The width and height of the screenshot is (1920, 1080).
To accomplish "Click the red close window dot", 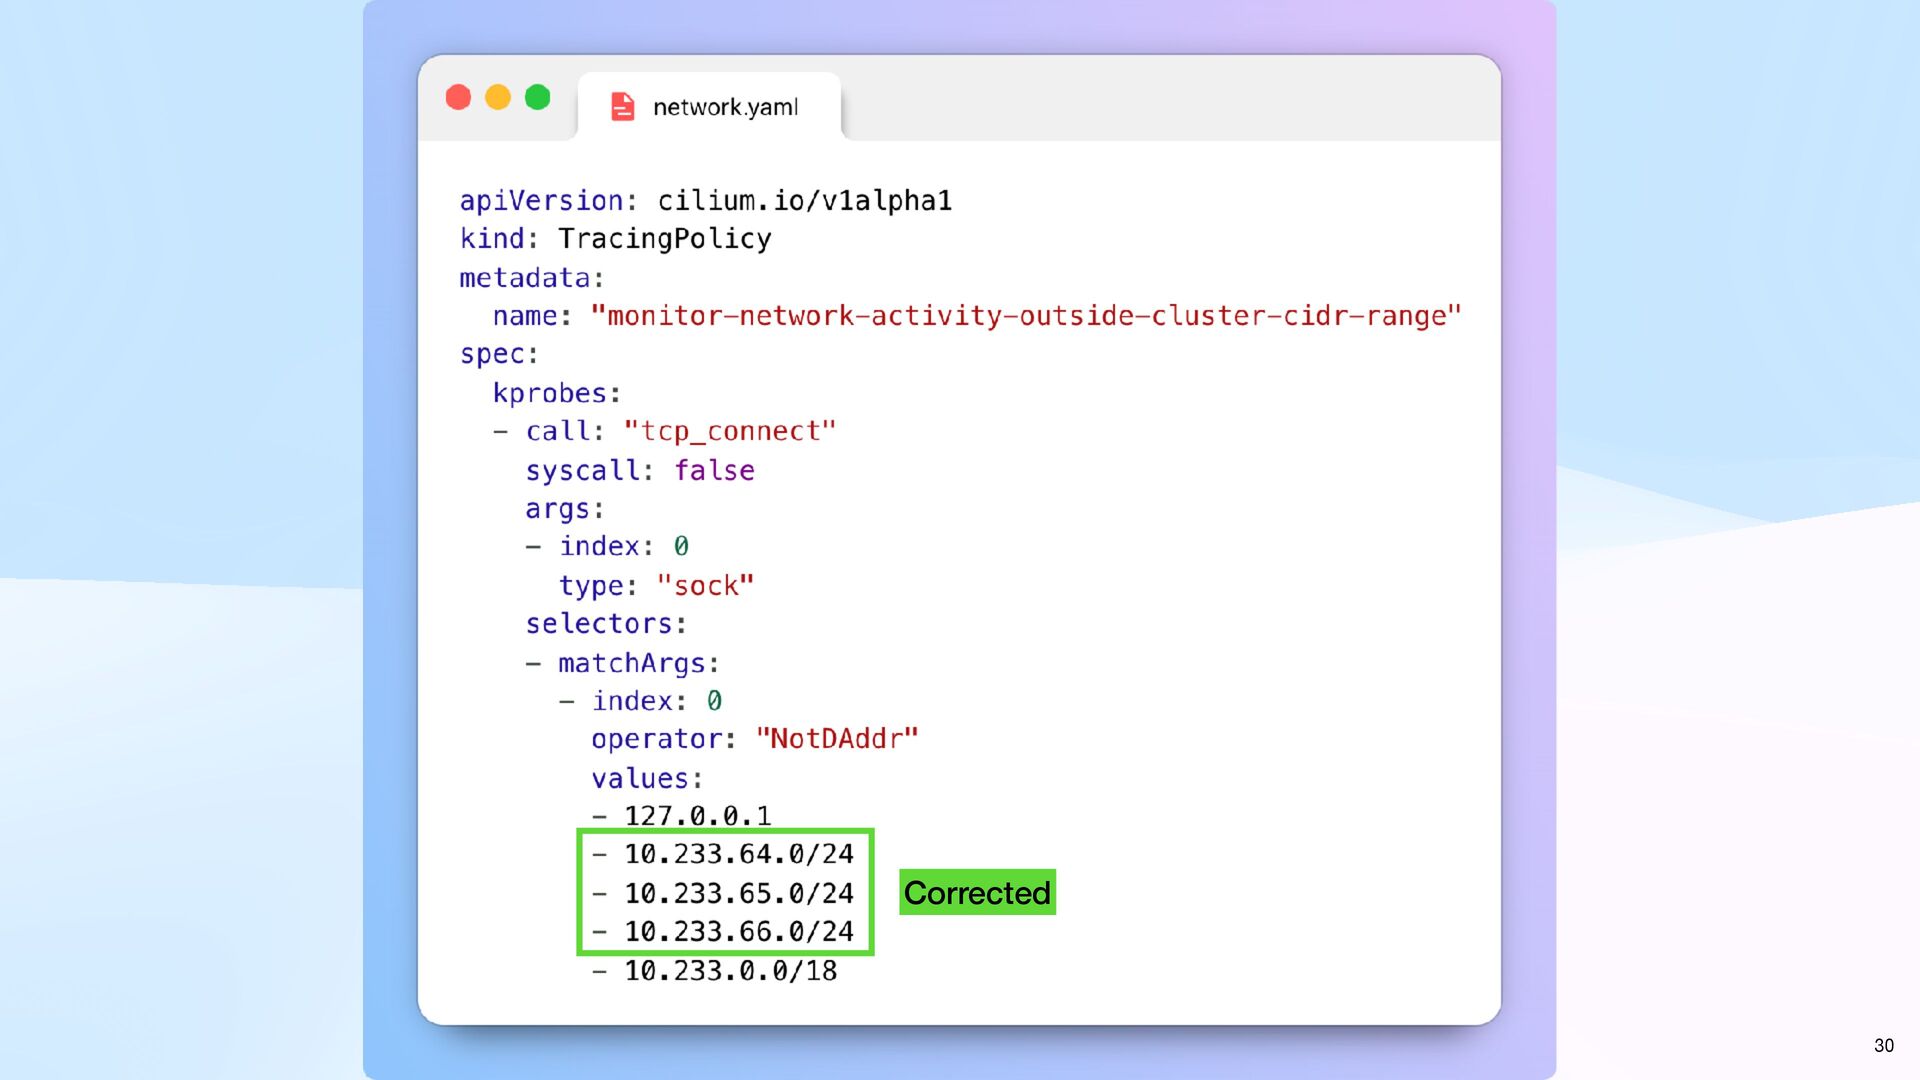I will click(x=458, y=97).
